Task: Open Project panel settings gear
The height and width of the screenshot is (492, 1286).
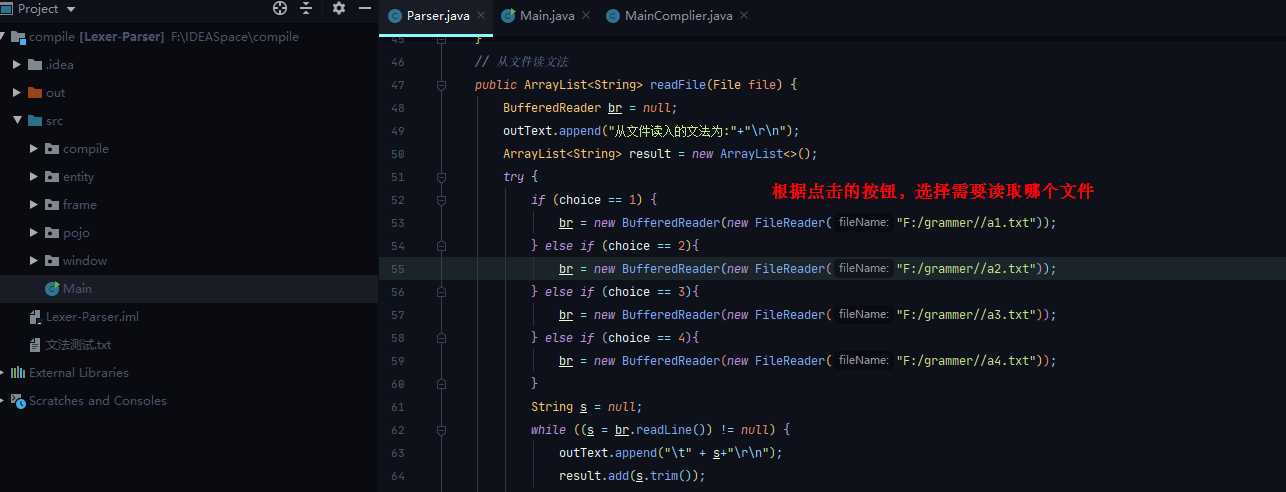Action: pyautogui.click(x=339, y=8)
